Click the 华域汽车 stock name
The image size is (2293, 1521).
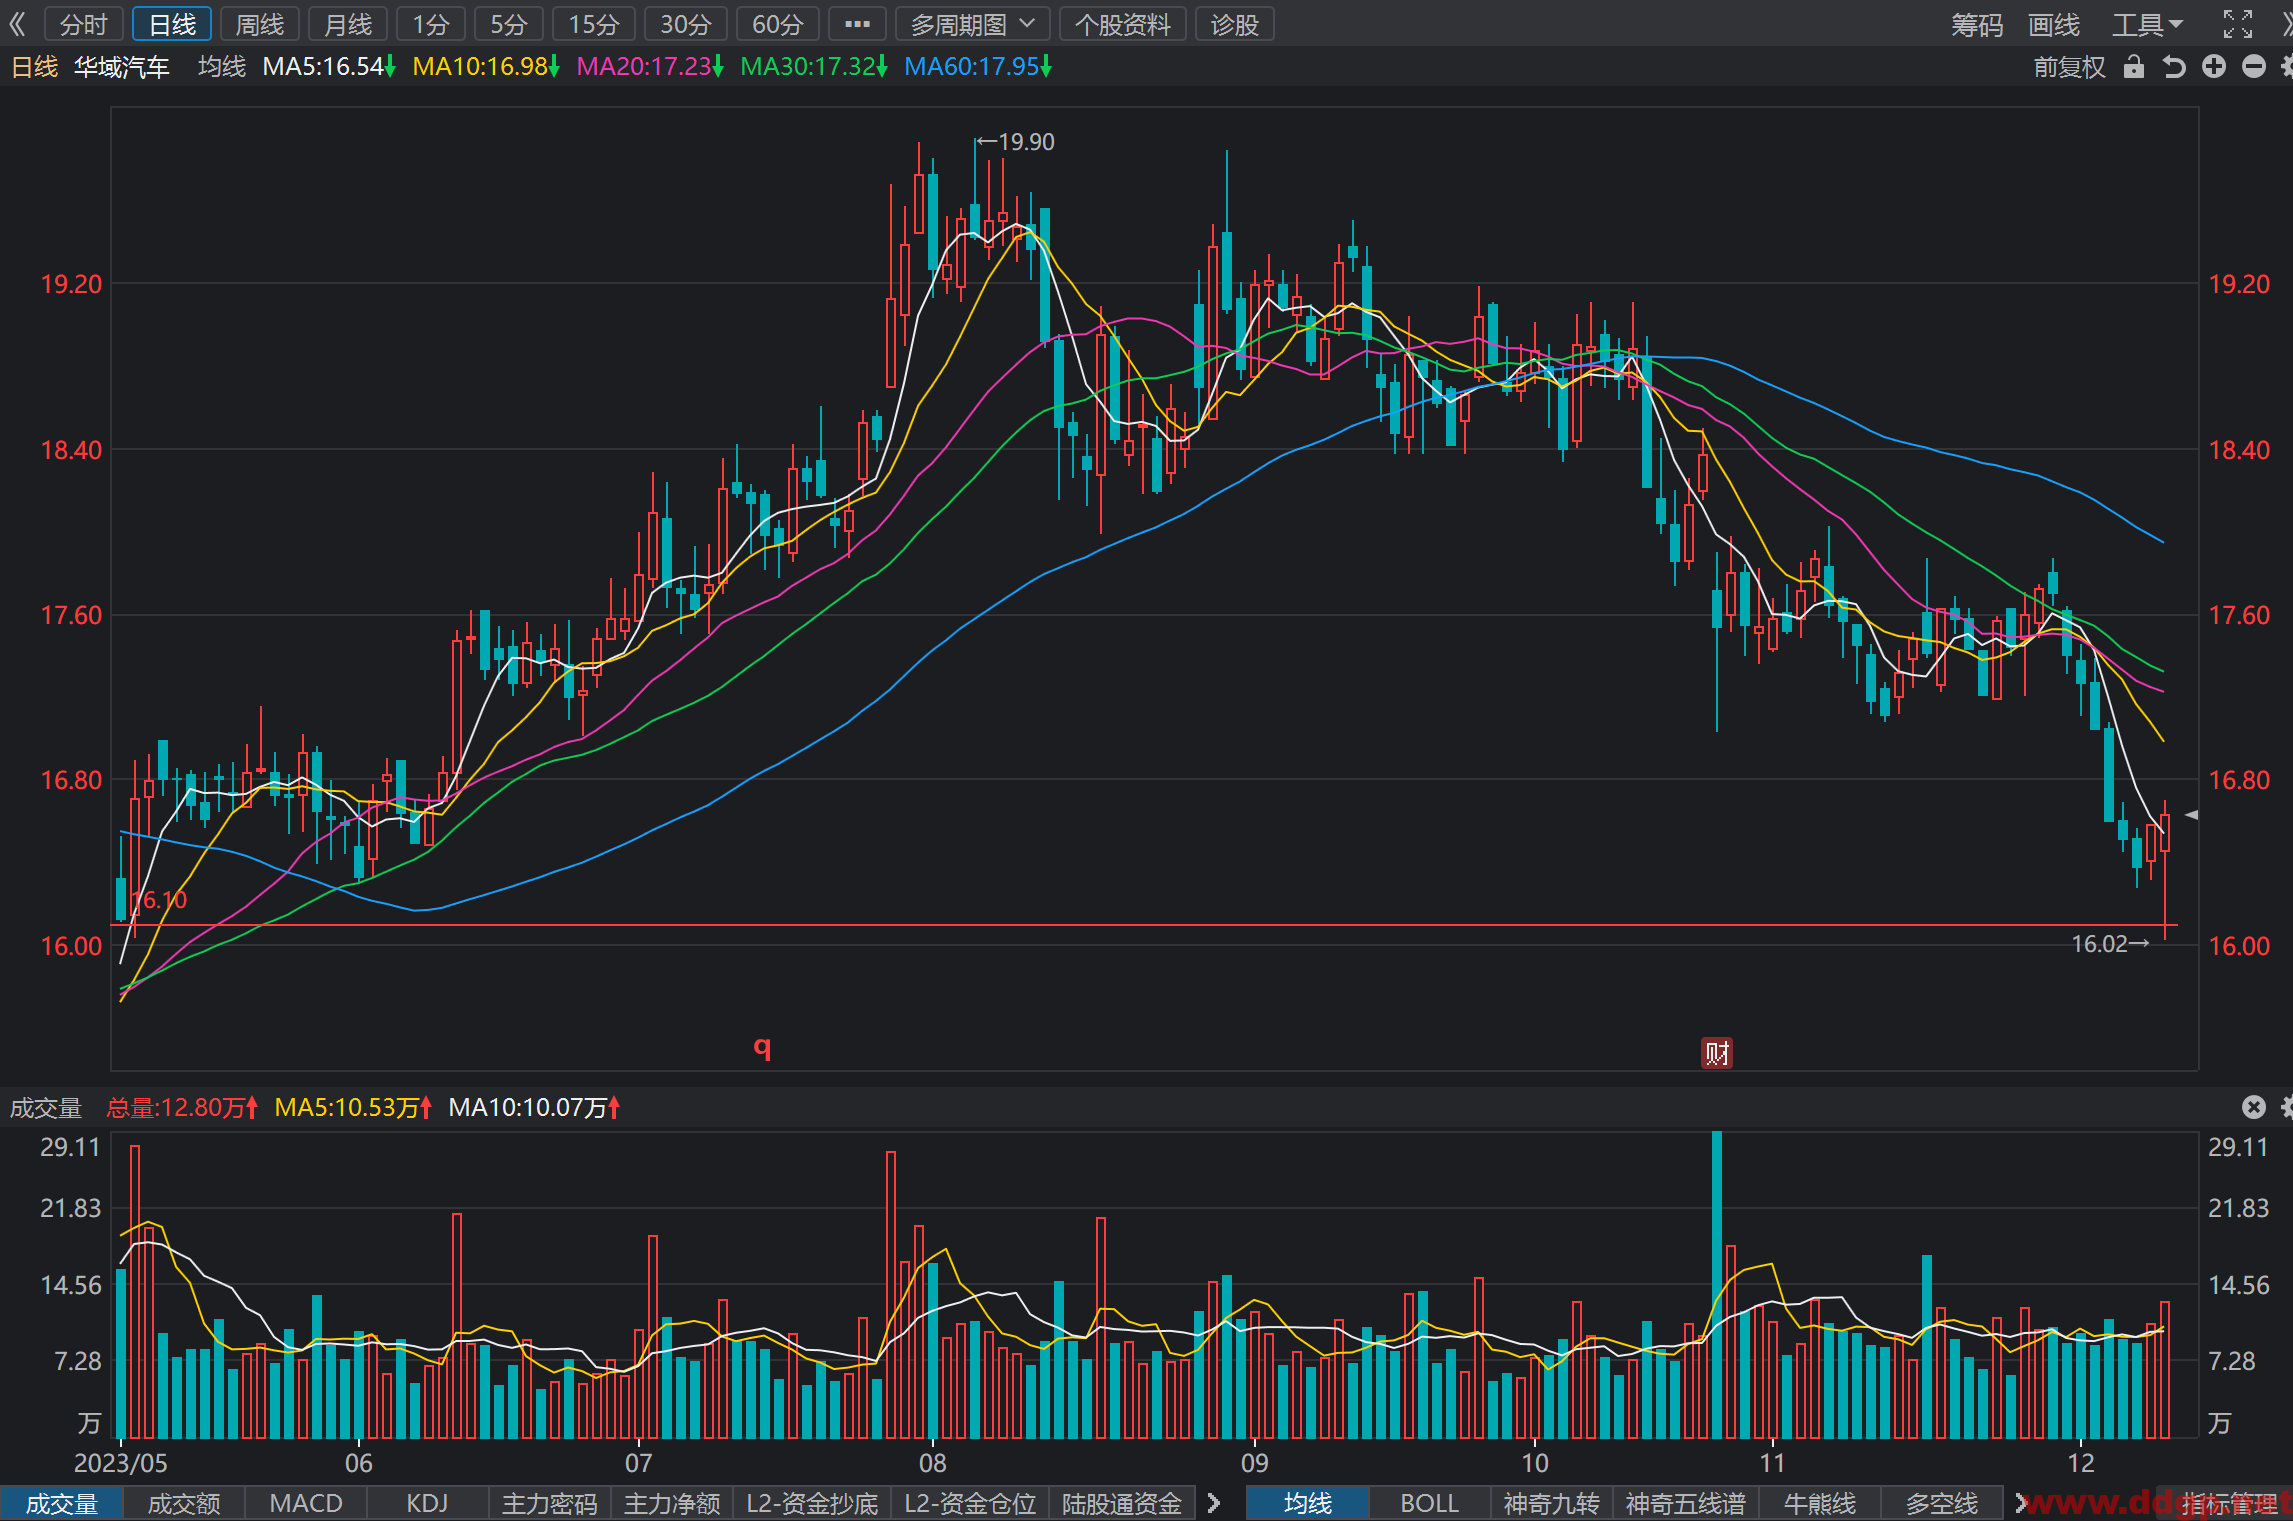click(122, 67)
